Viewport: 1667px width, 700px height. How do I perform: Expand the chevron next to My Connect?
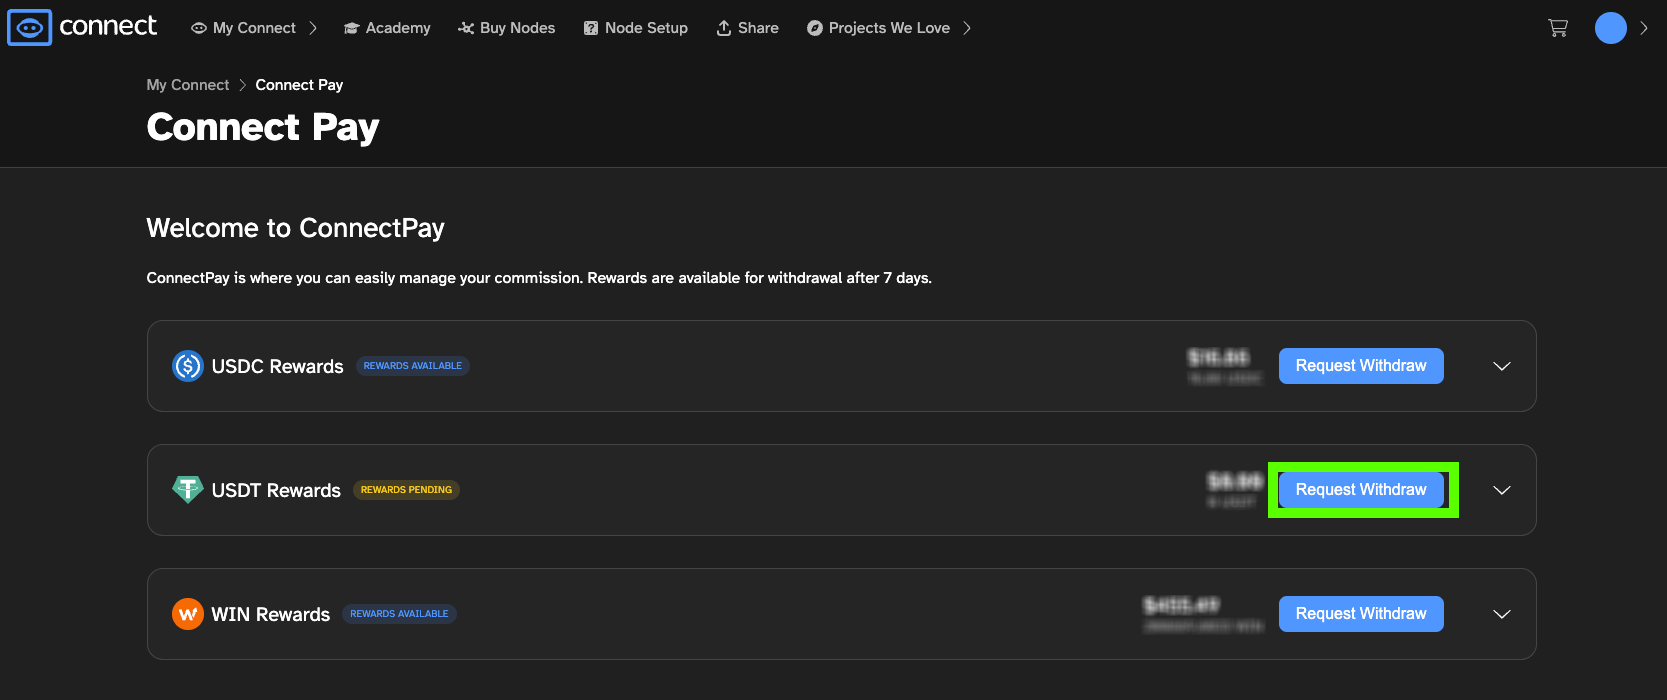(313, 28)
